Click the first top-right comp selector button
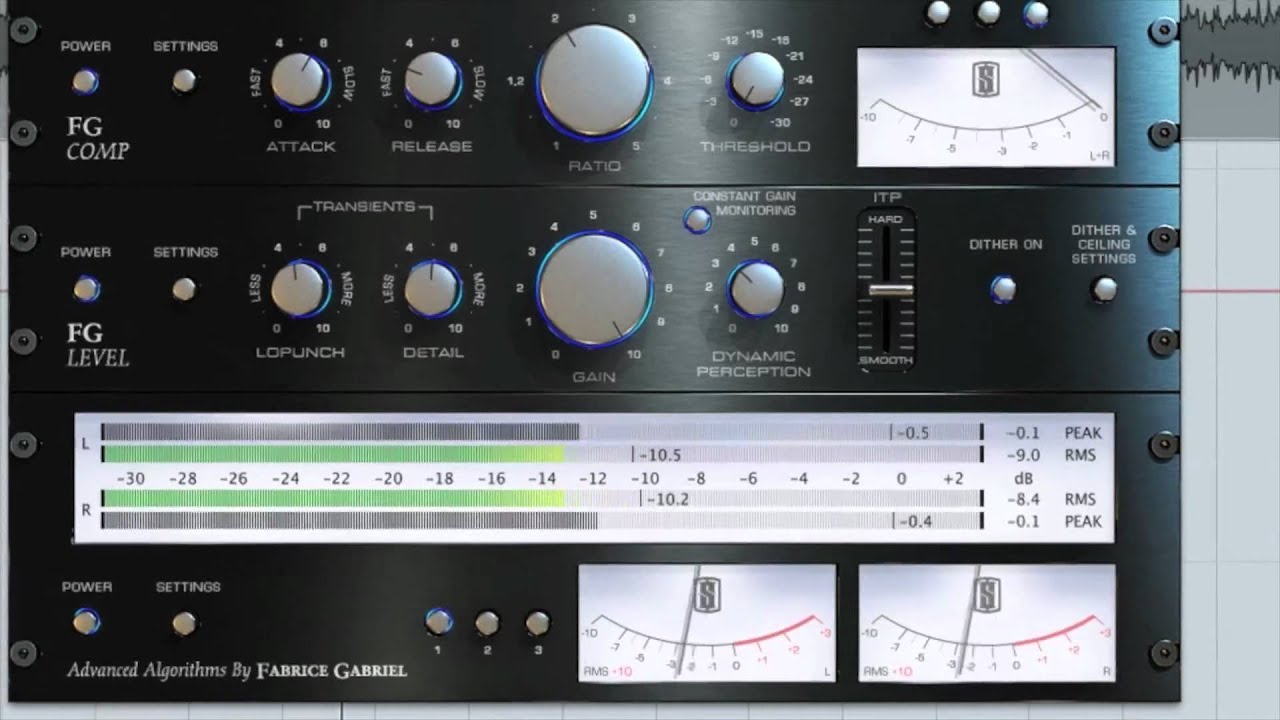Viewport: 1280px width, 720px height. [x=938, y=13]
